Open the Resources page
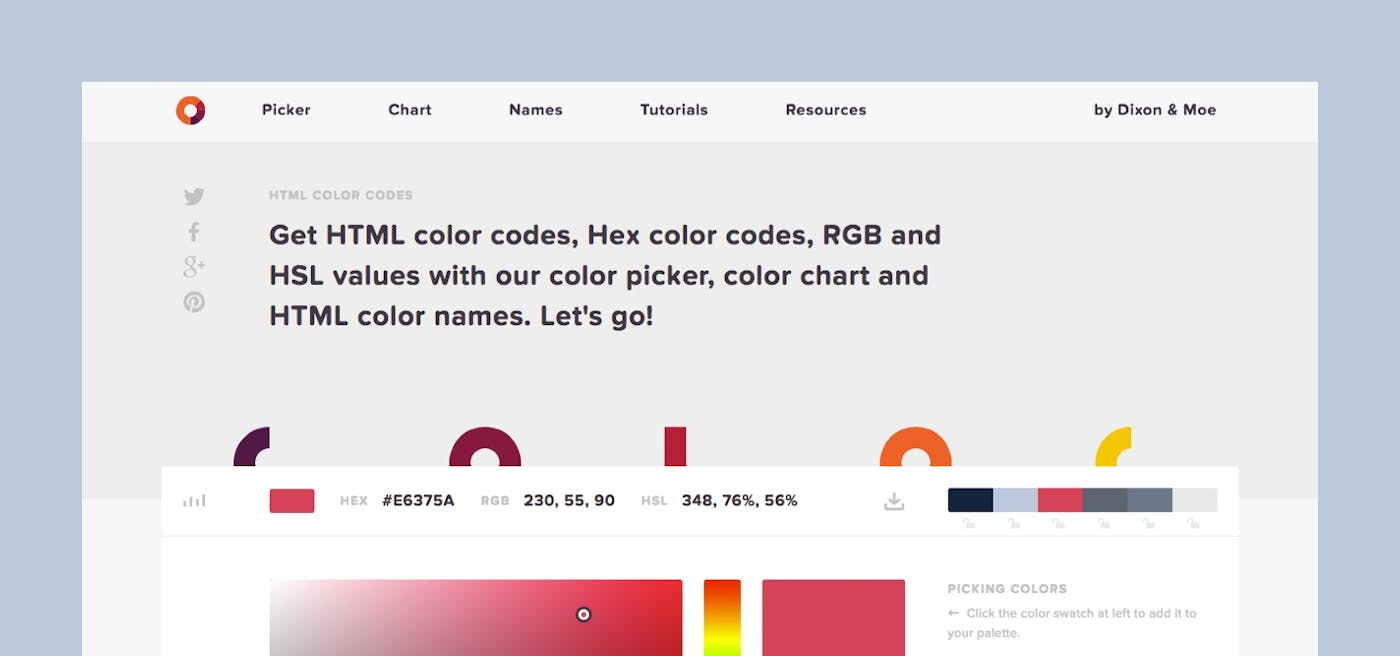The width and height of the screenshot is (1400, 656). 825,110
